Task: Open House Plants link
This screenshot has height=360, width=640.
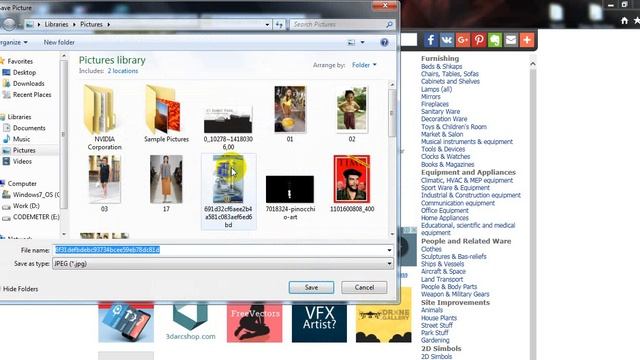Action: pyautogui.click(x=439, y=318)
